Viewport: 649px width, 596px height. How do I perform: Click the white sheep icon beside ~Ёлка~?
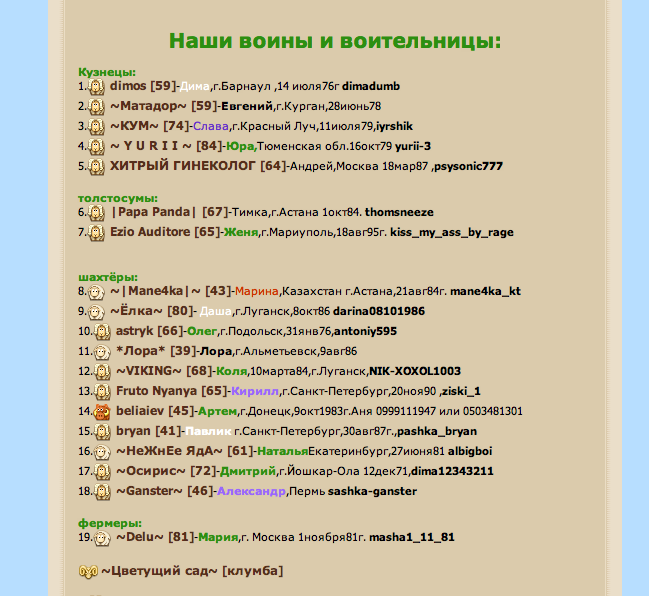(96, 312)
